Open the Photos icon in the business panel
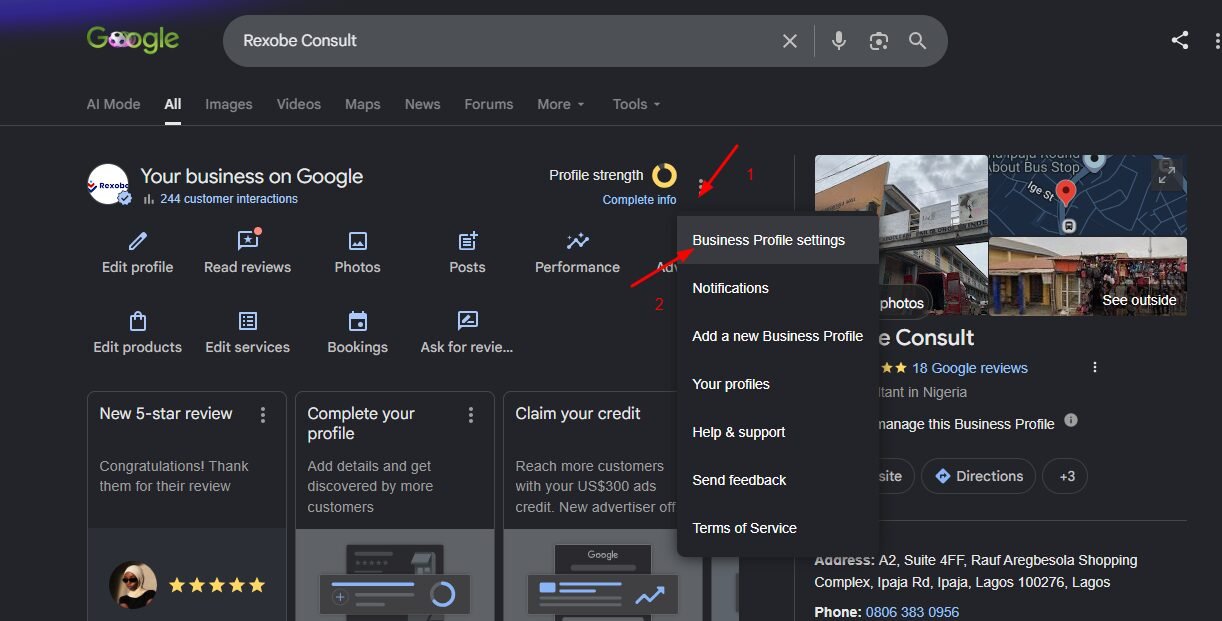The height and width of the screenshot is (621, 1222). (x=358, y=241)
